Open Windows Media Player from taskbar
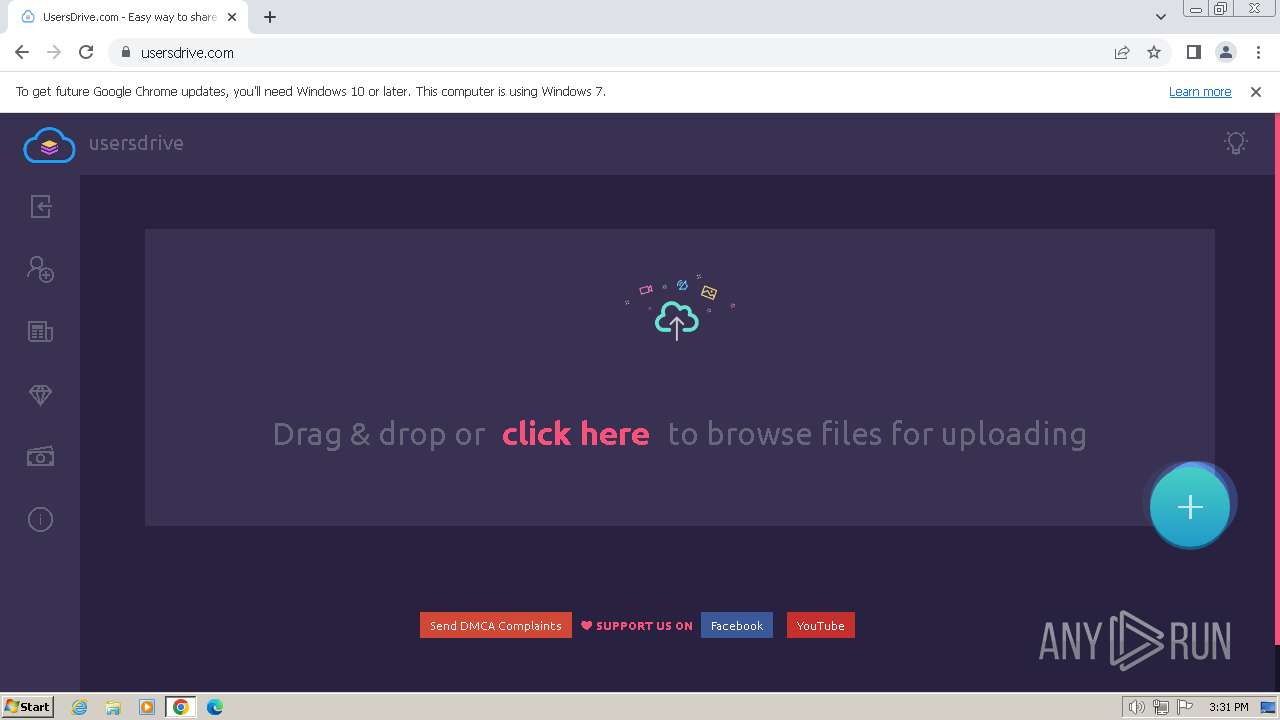The height and width of the screenshot is (720, 1280). [x=147, y=707]
